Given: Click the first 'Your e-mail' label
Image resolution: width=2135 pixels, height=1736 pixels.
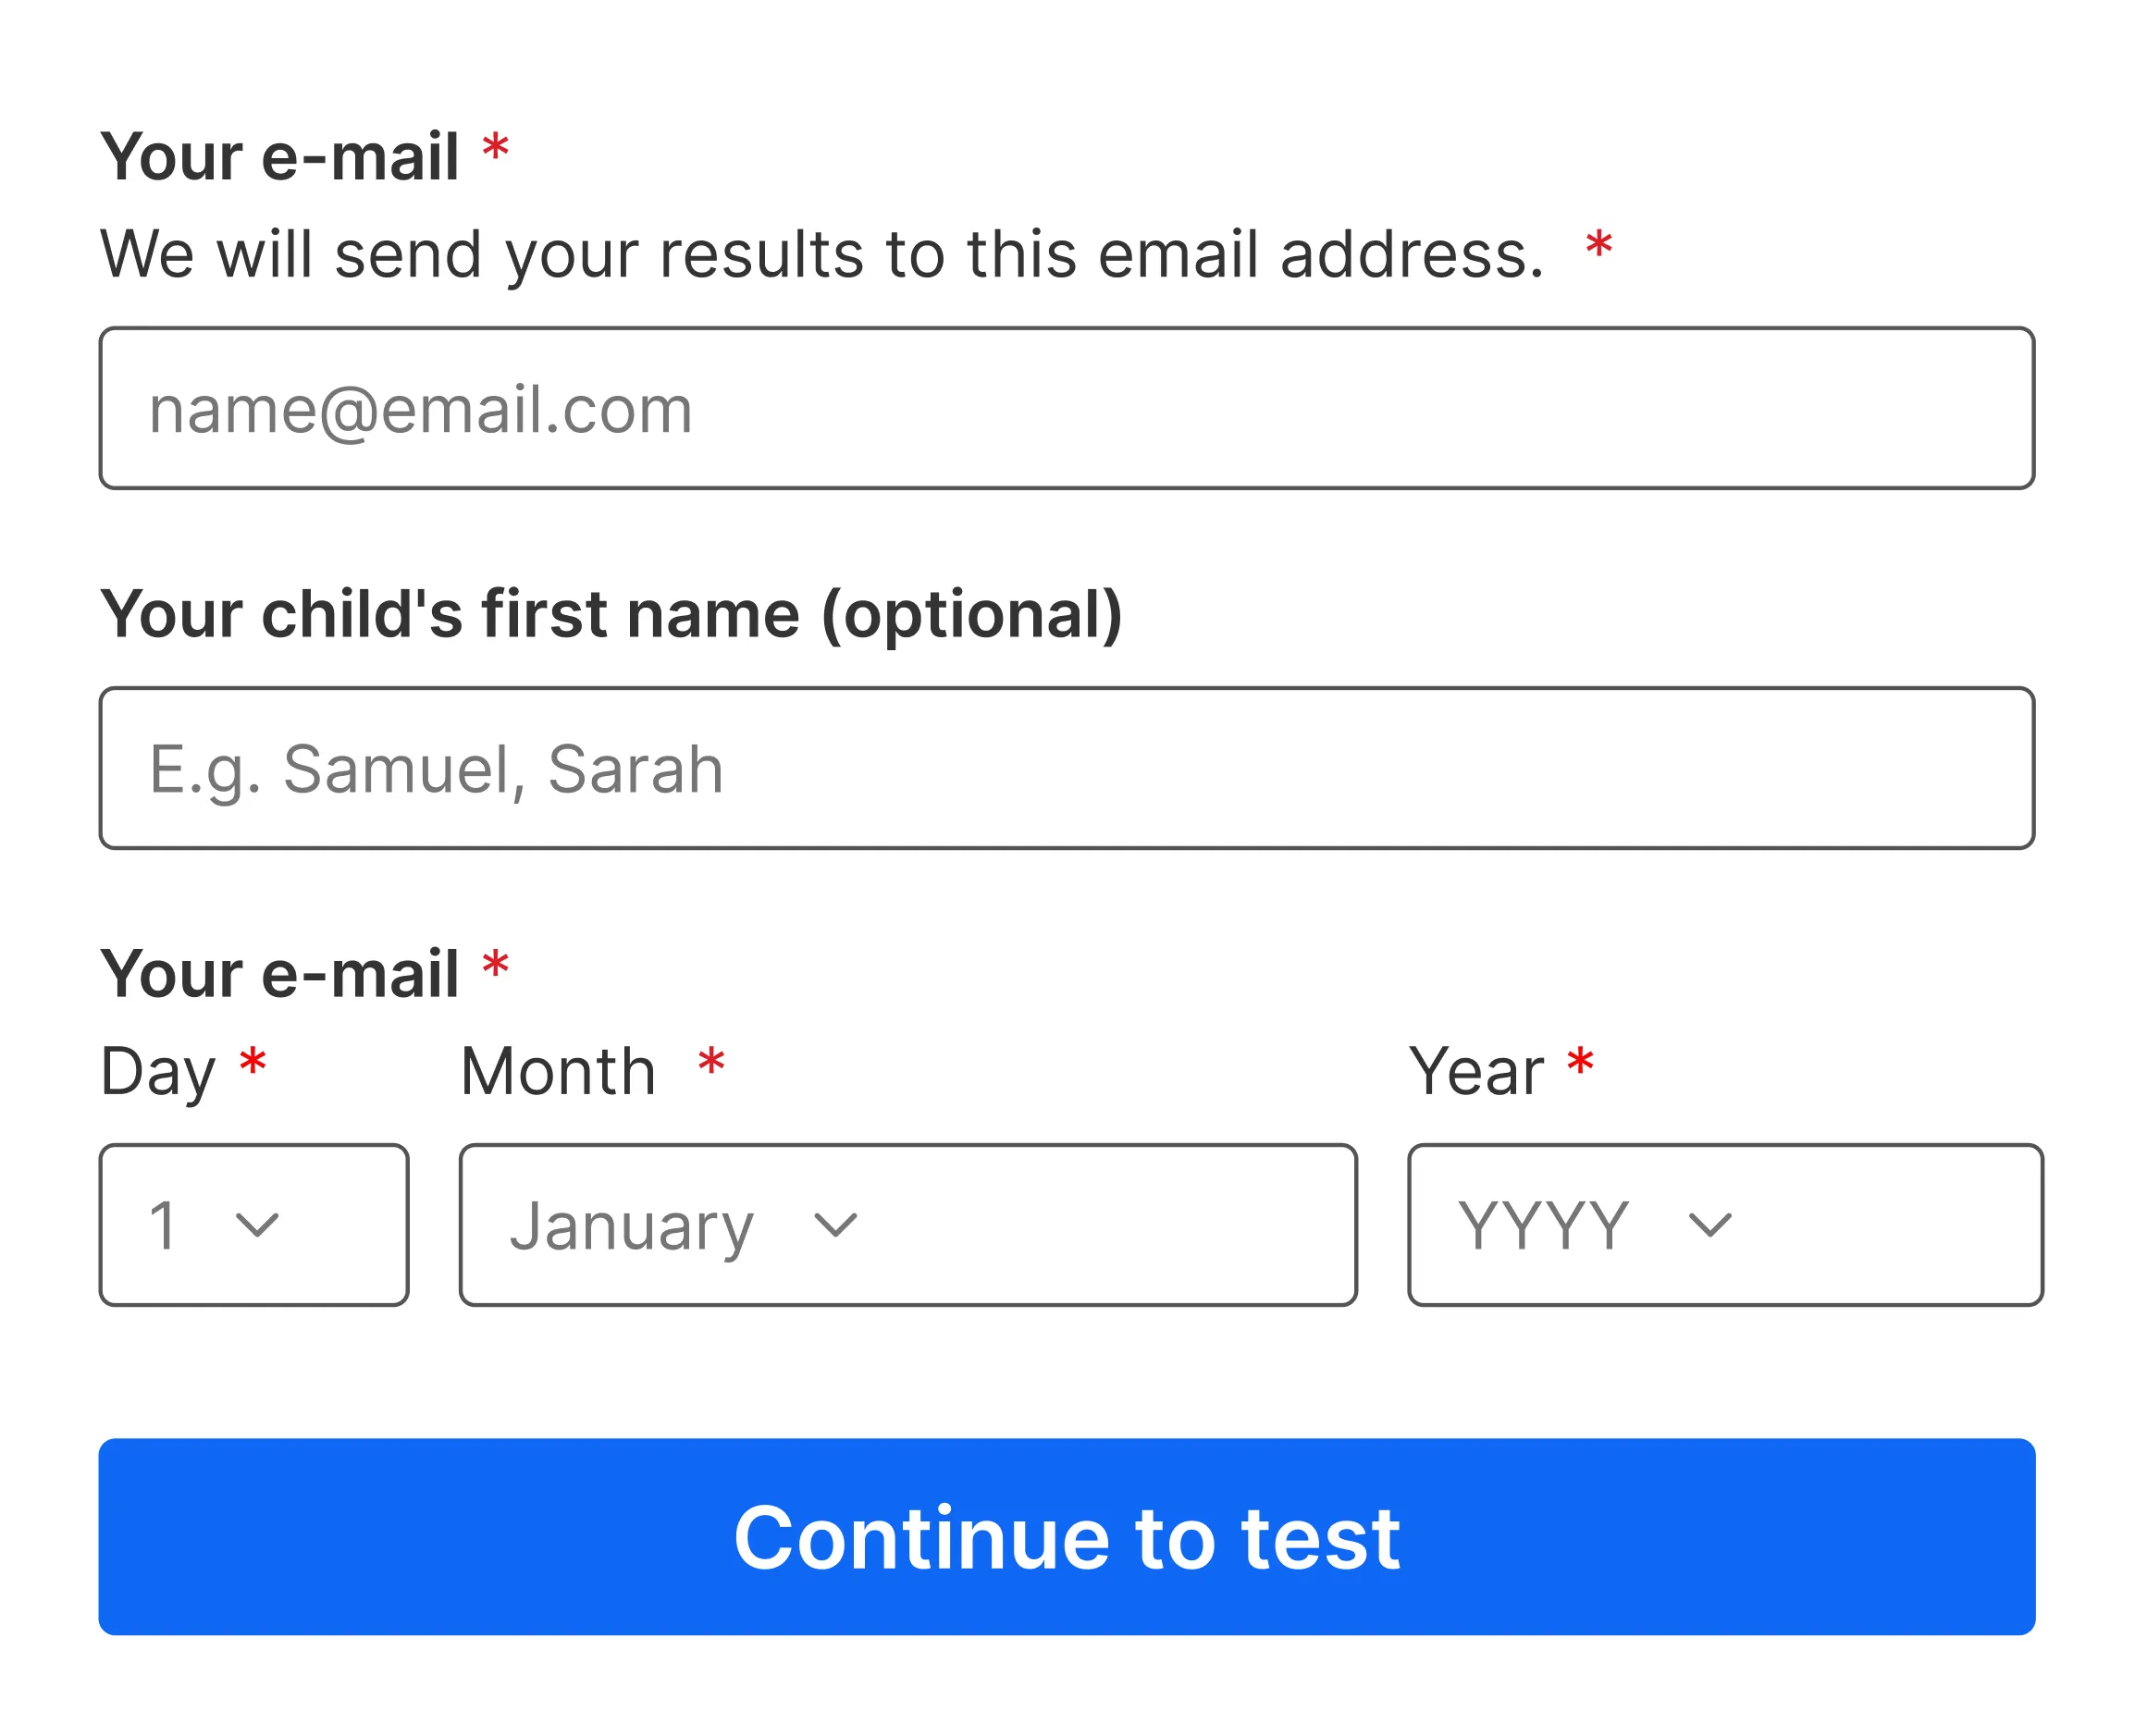Looking at the screenshot, I should coord(280,158).
